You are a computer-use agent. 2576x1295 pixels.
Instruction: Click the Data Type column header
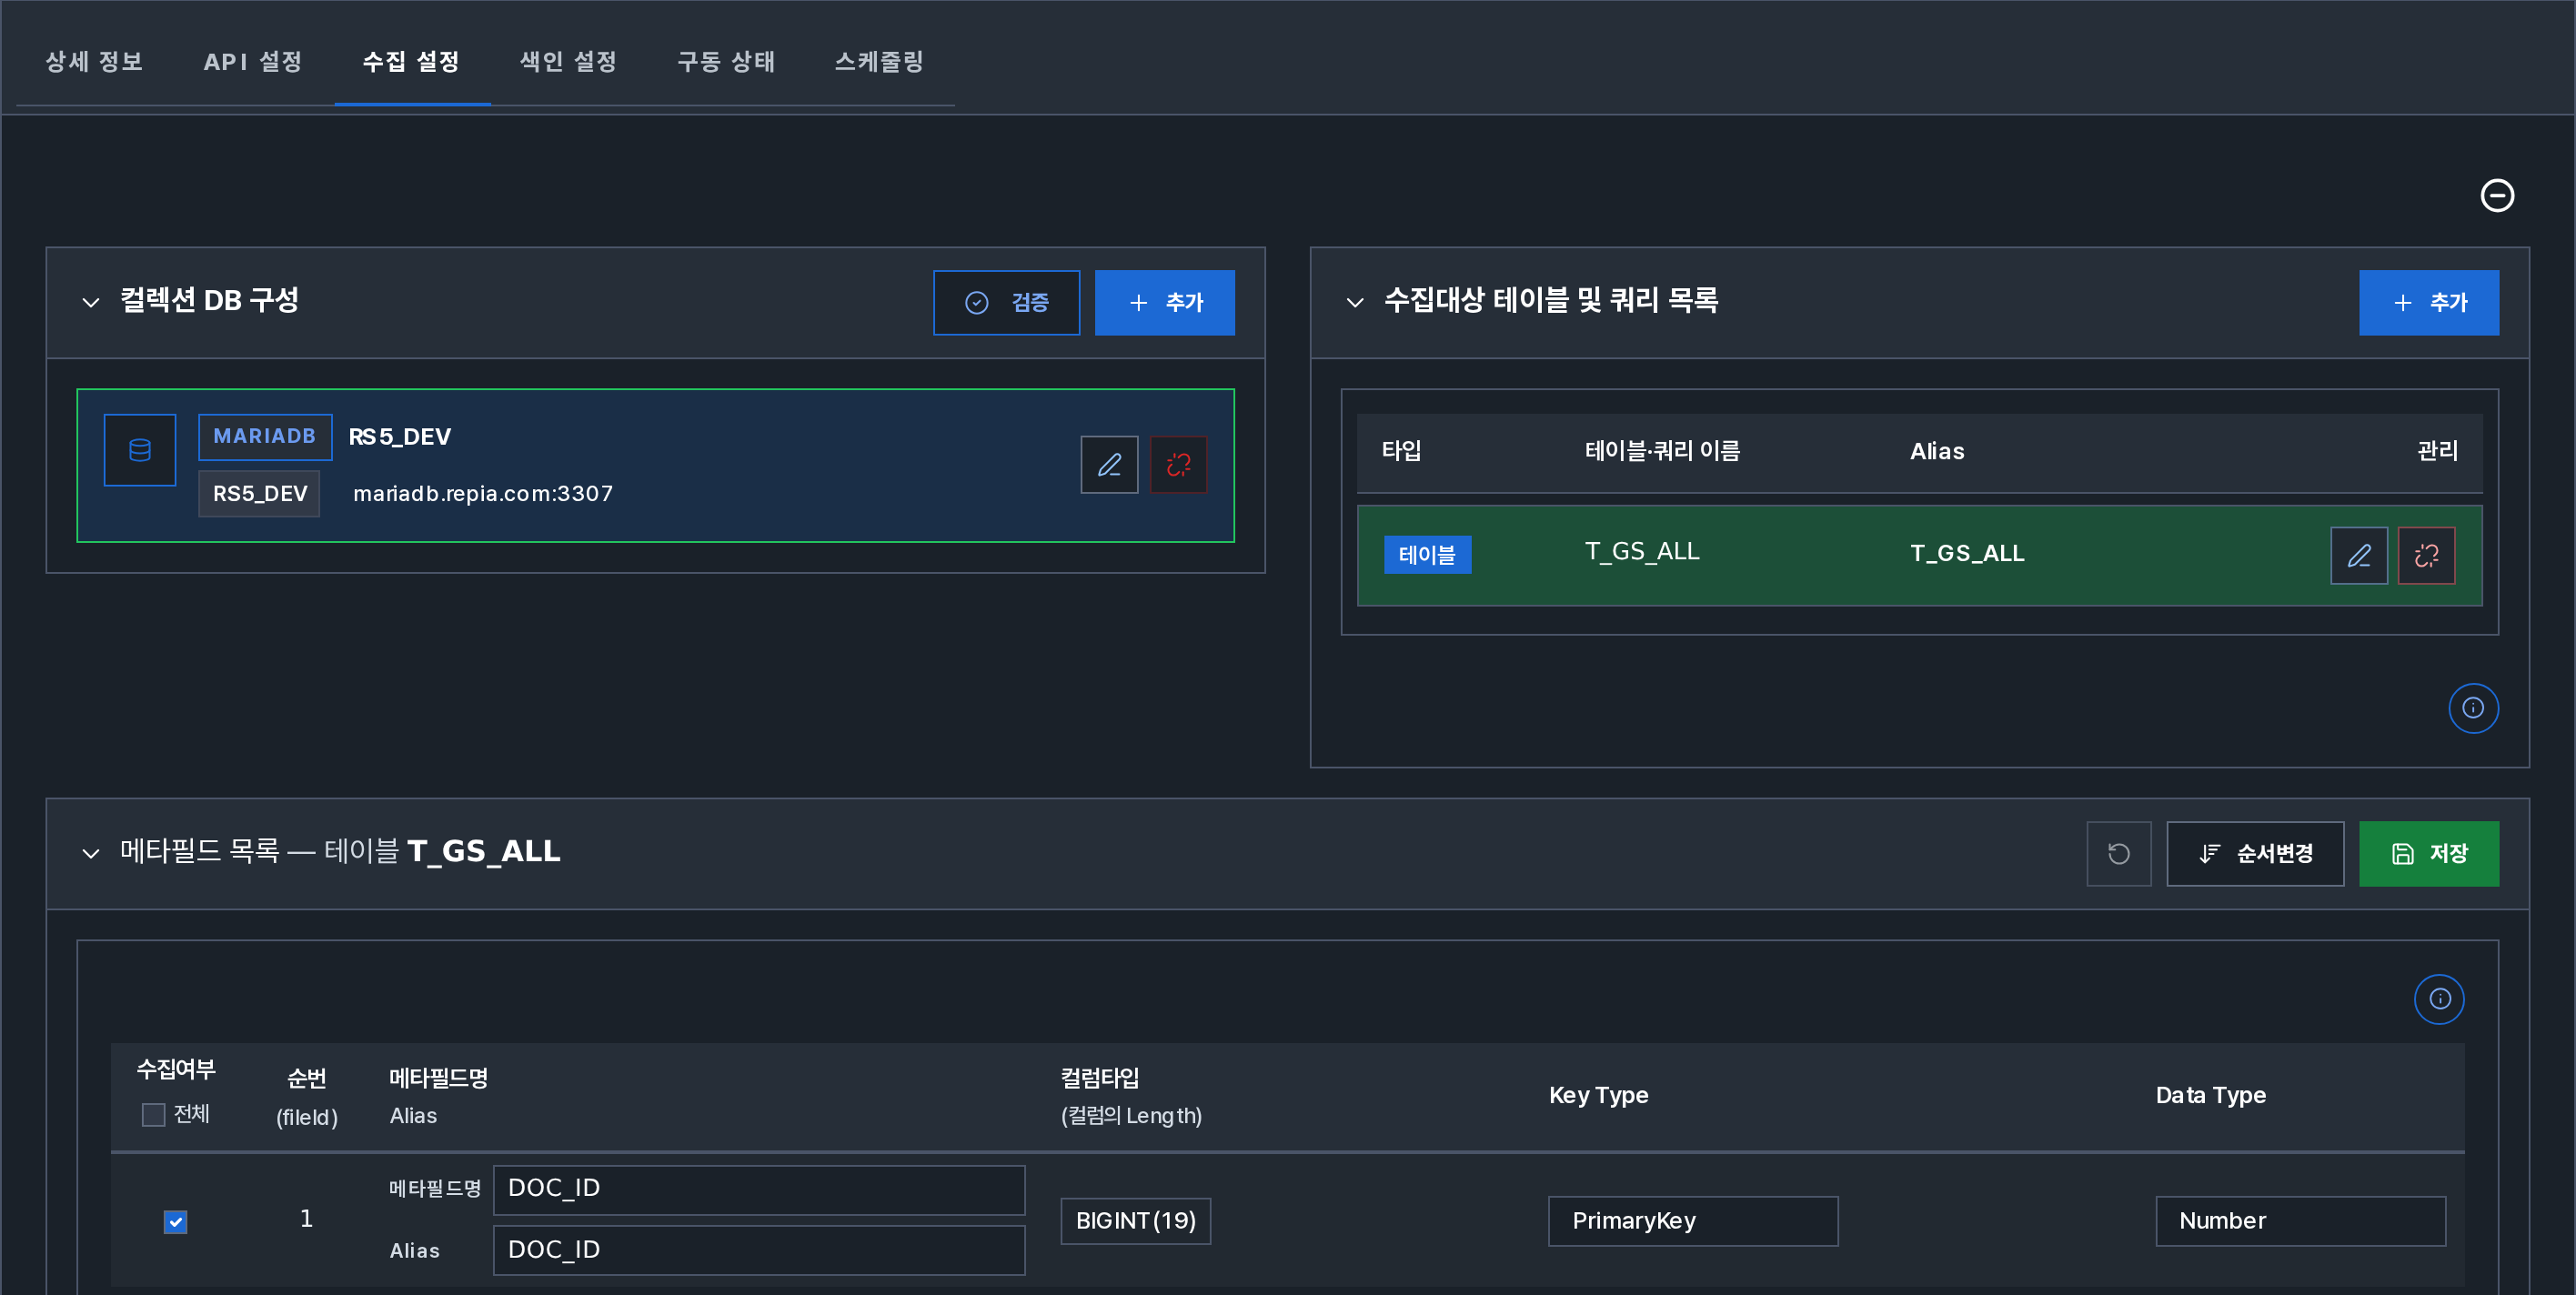point(2210,1095)
